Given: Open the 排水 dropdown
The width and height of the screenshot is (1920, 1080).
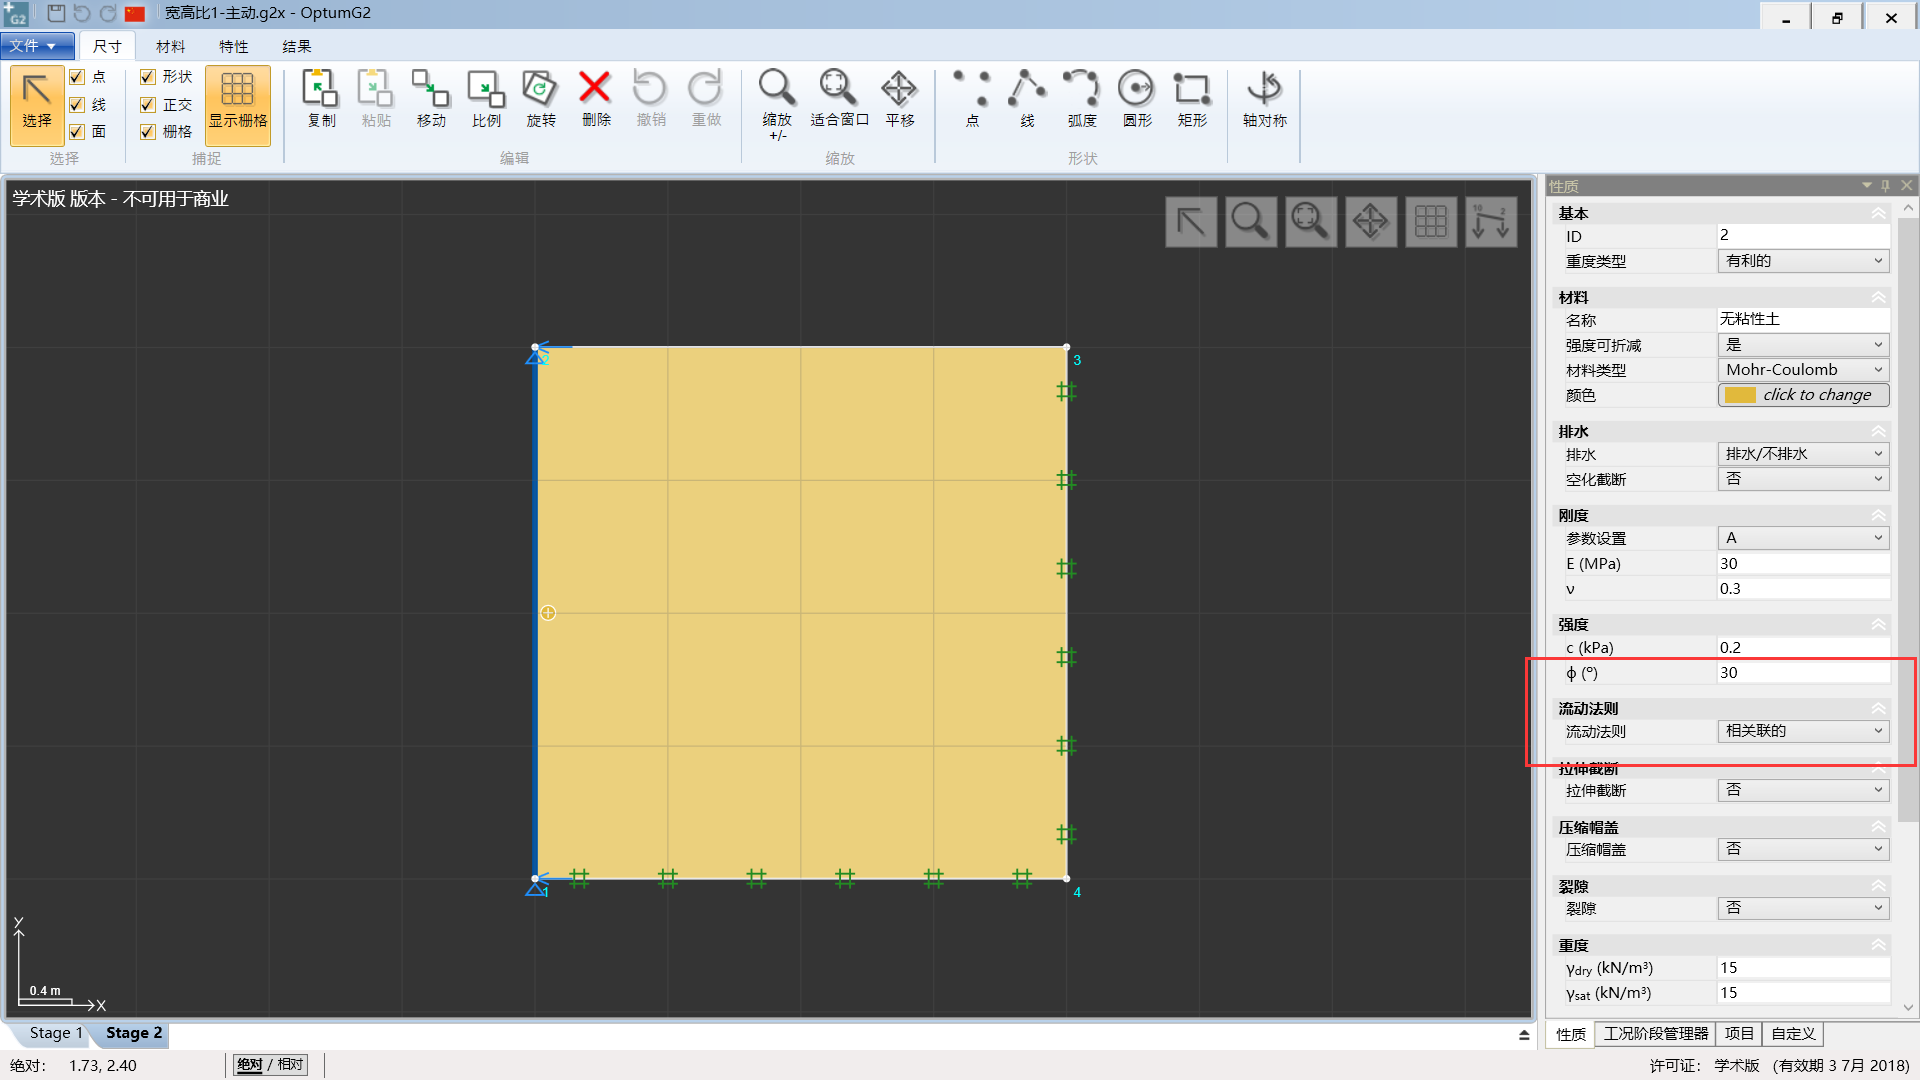Looking at the screenshot, I should 1804,454.
